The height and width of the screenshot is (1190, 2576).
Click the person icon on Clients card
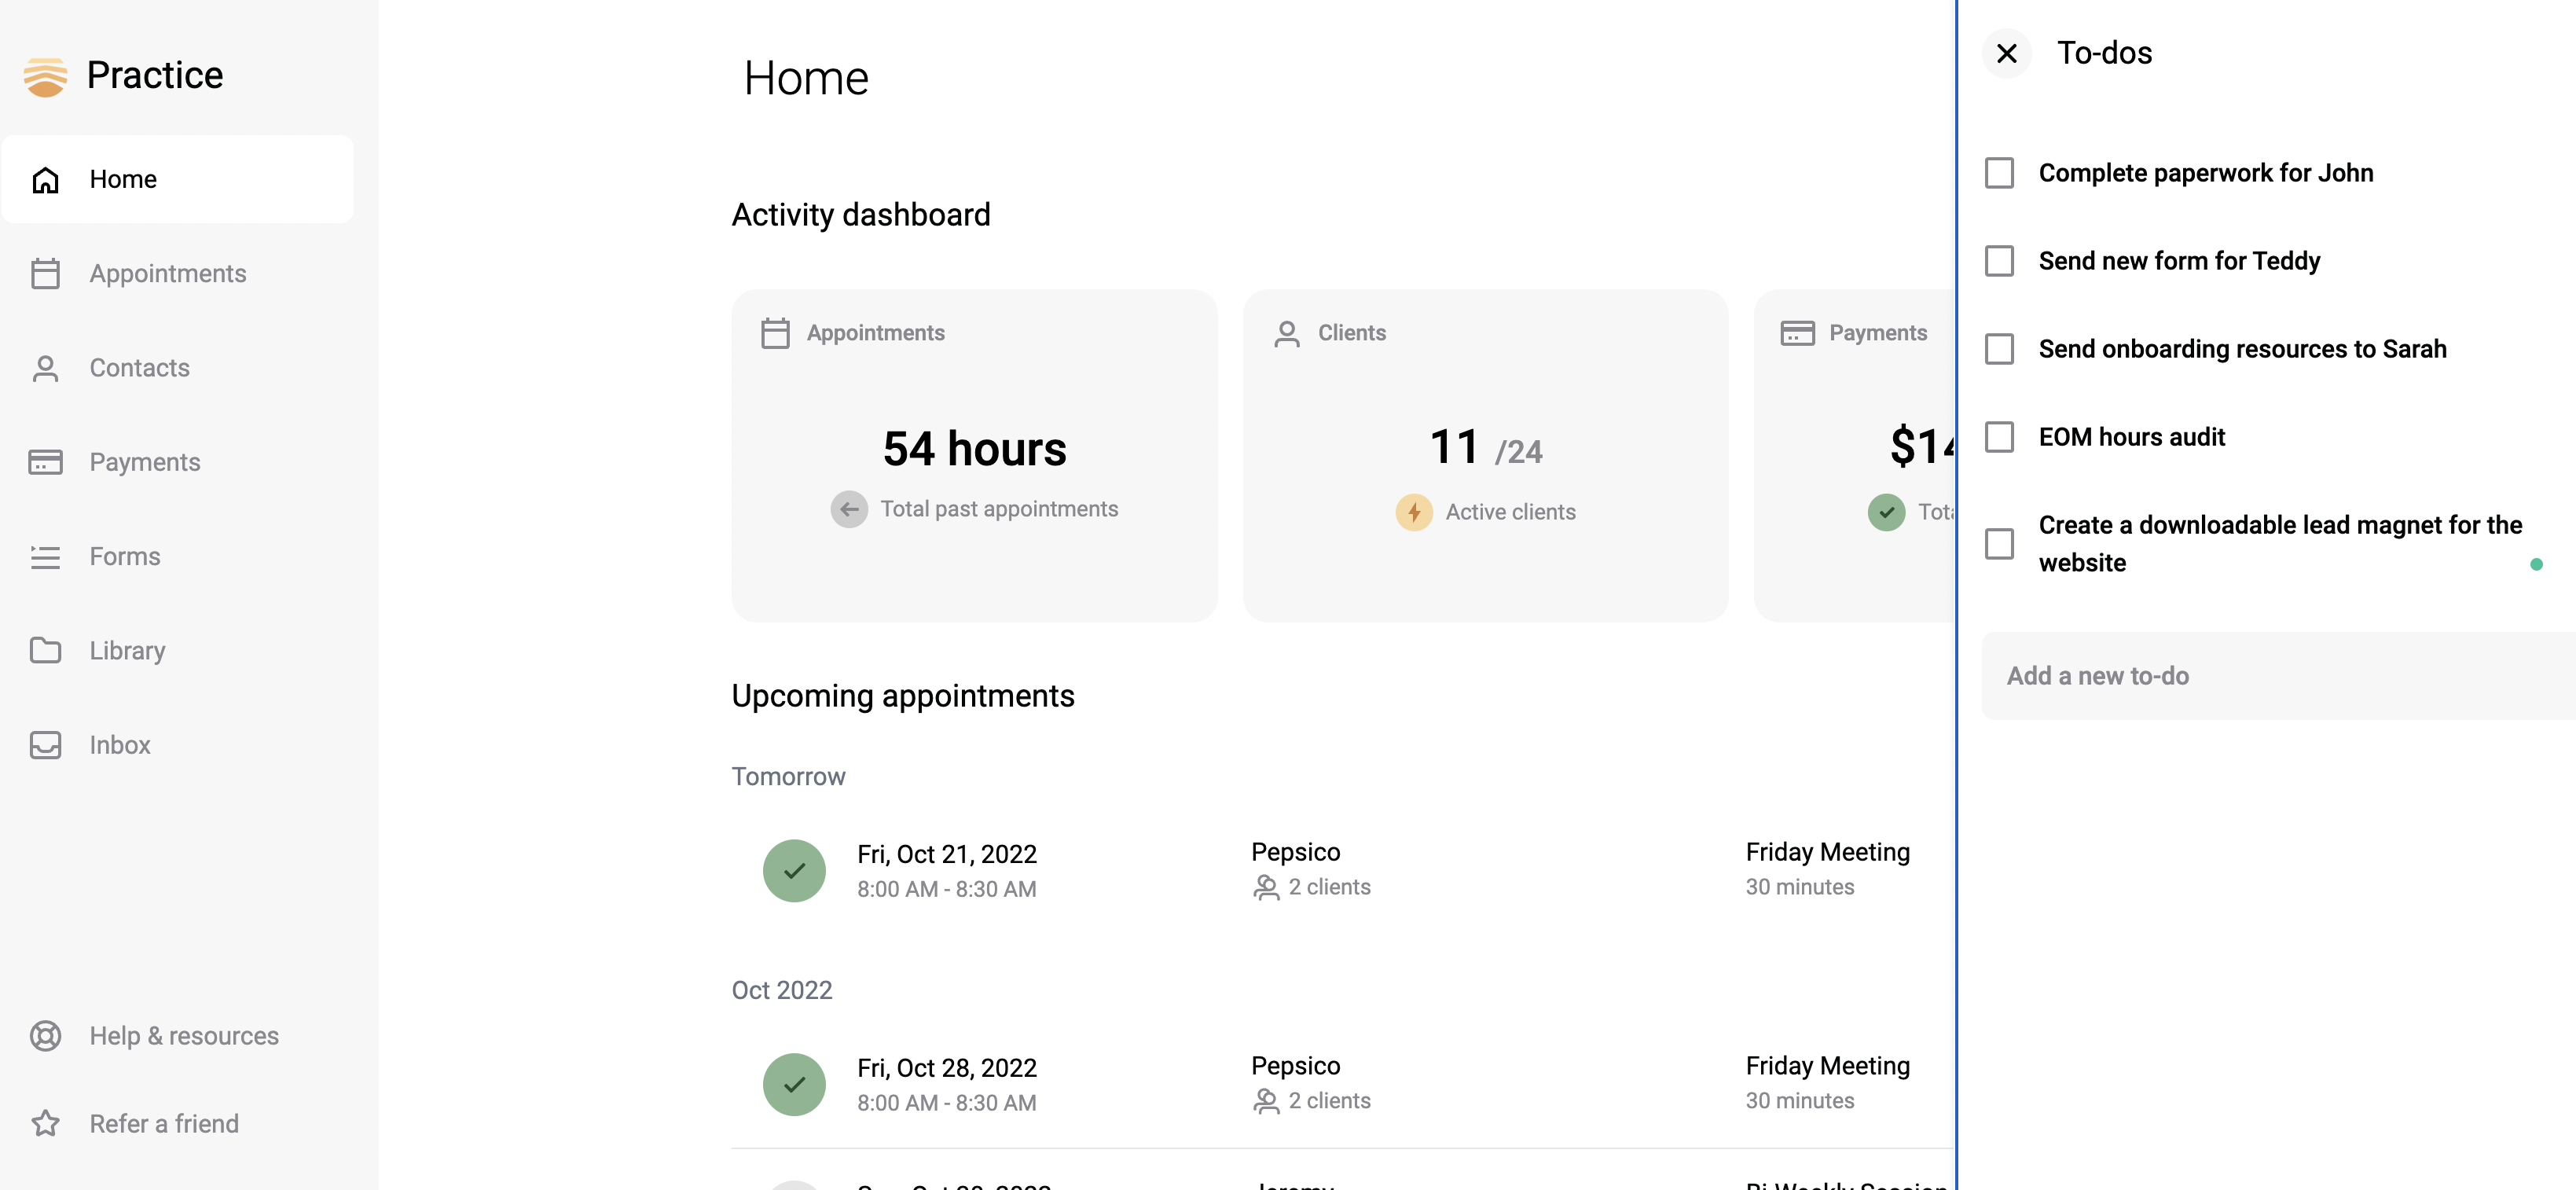(1287, 333)
